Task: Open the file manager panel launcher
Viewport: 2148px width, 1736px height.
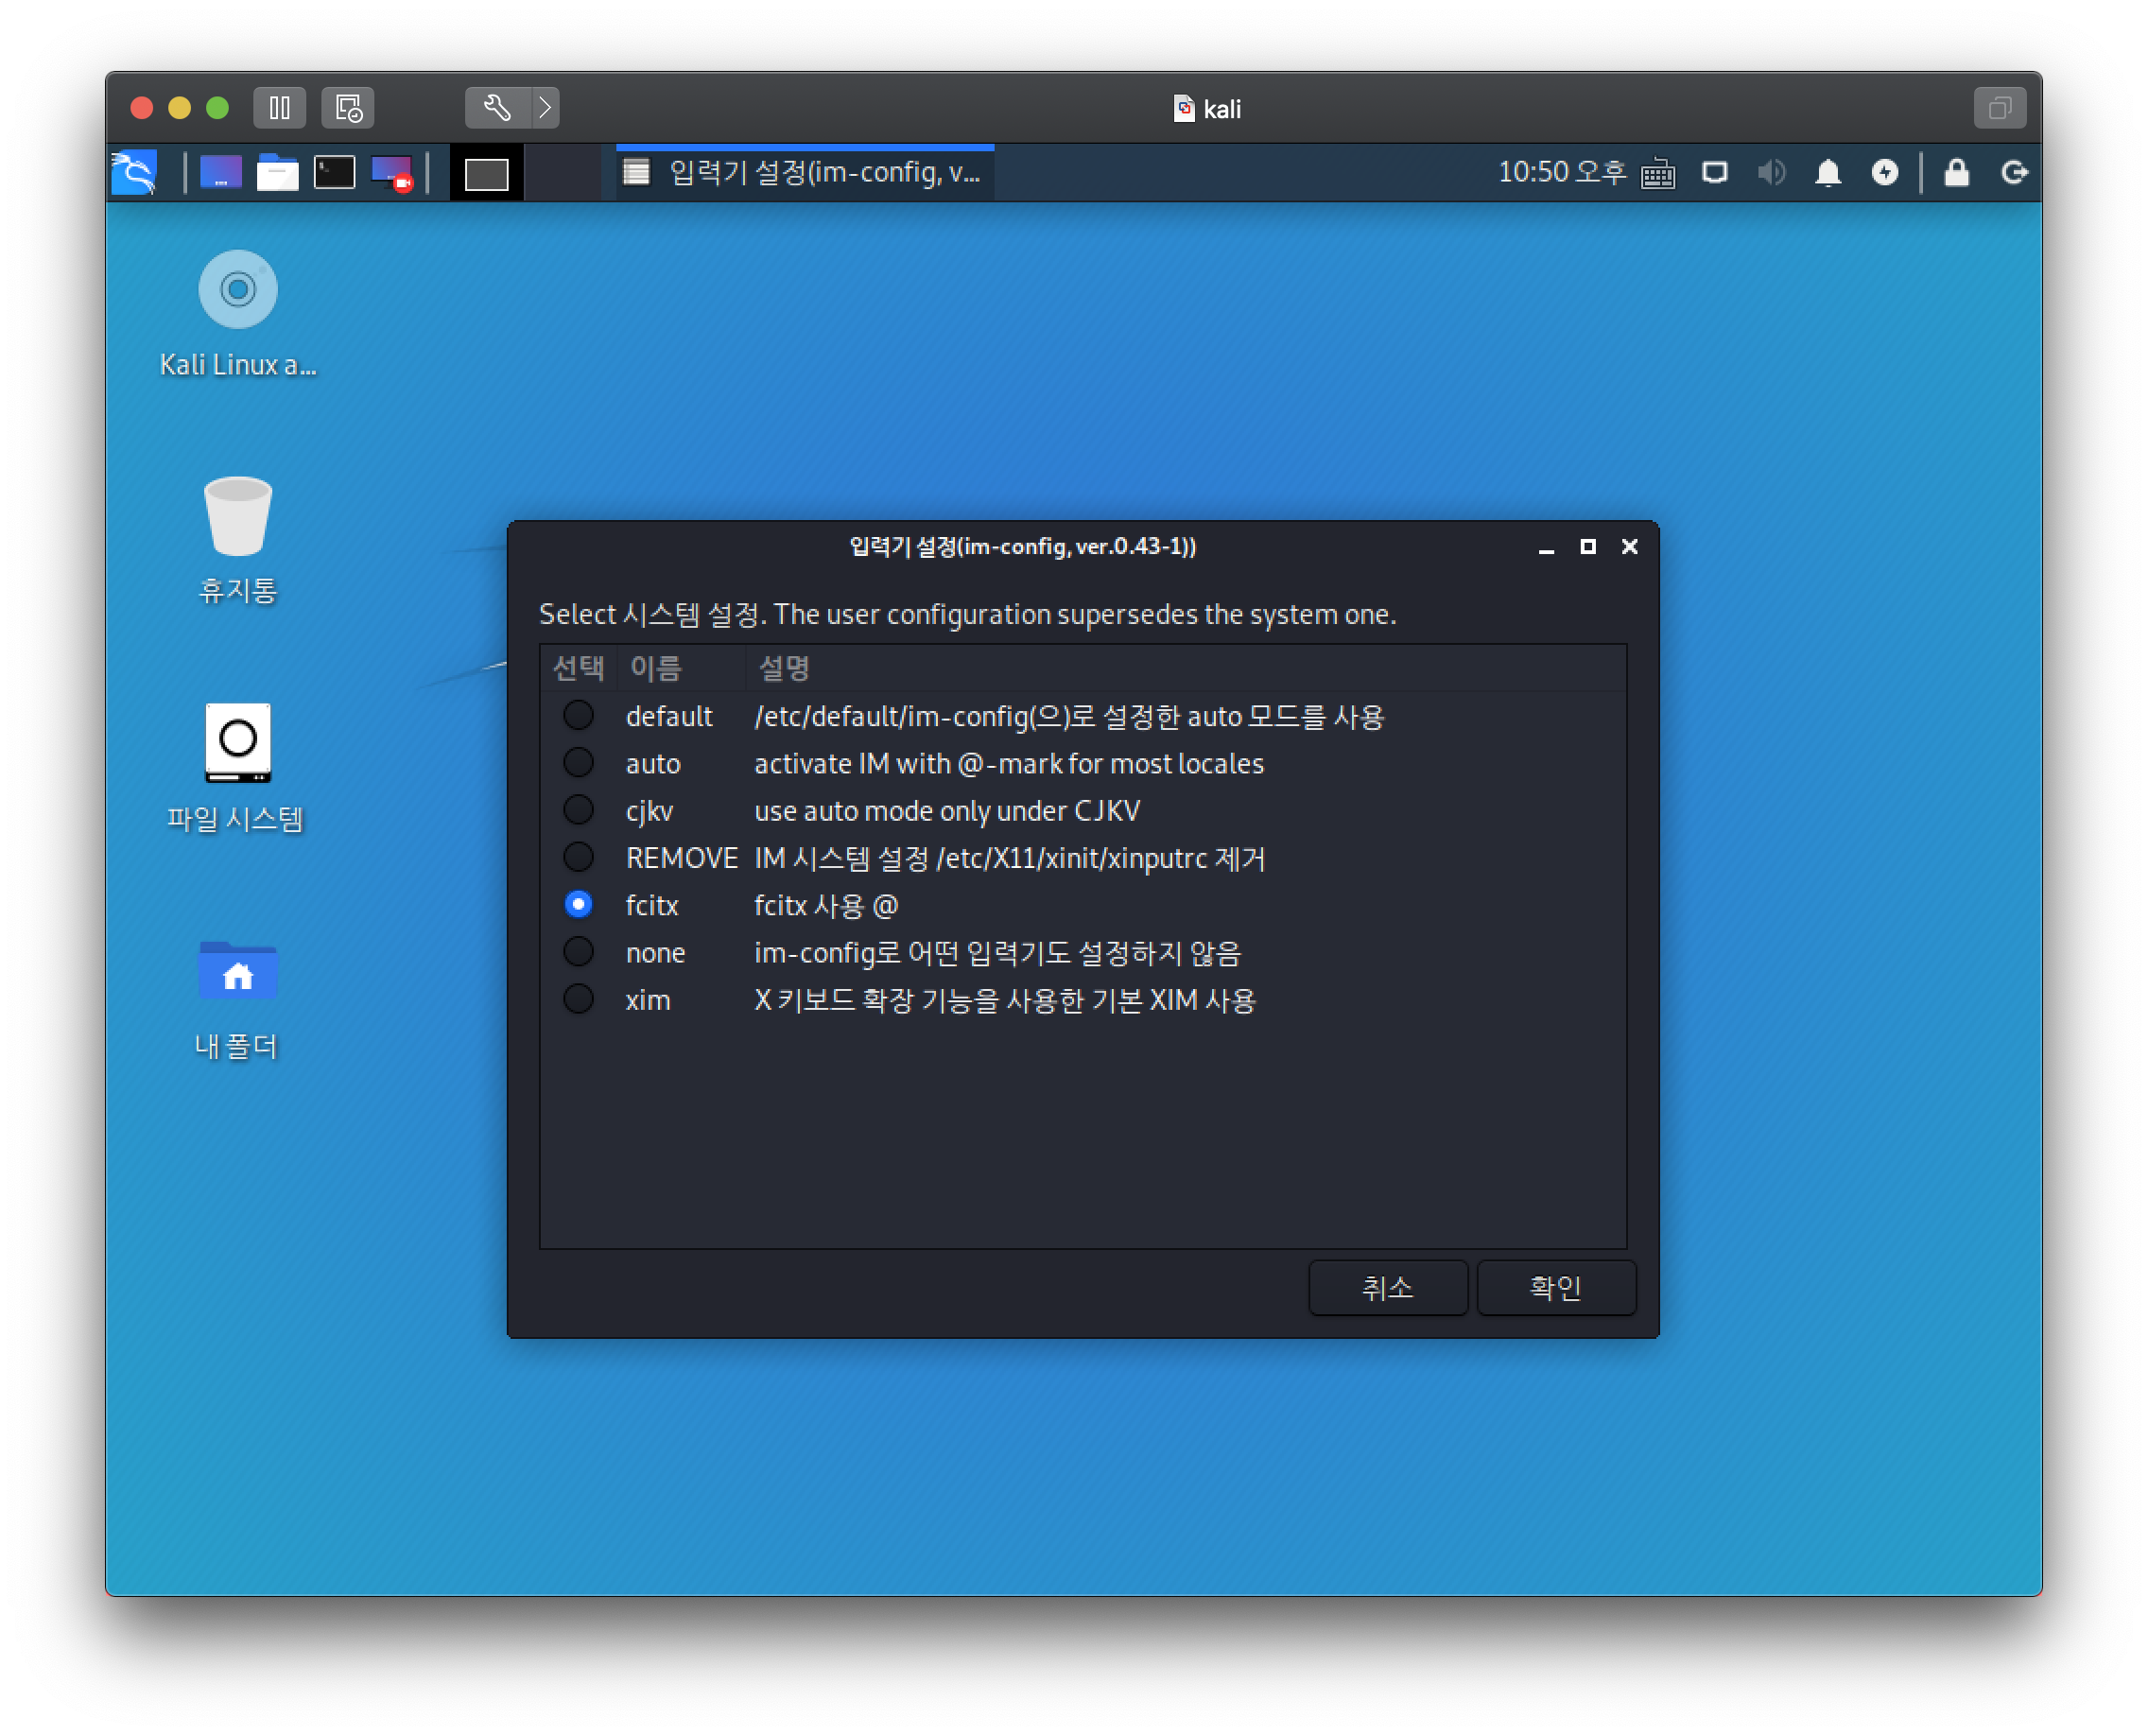Action: pyautogui.click(x=278, y=172)
